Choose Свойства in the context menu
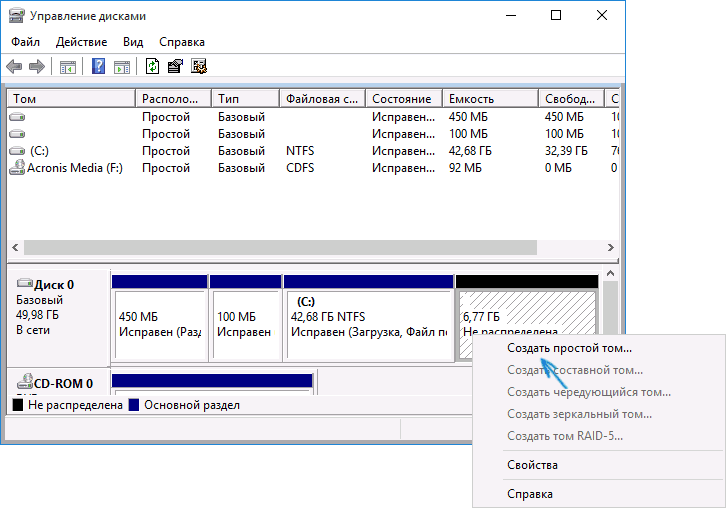The image size is (726, 508). tap(532, 465)
